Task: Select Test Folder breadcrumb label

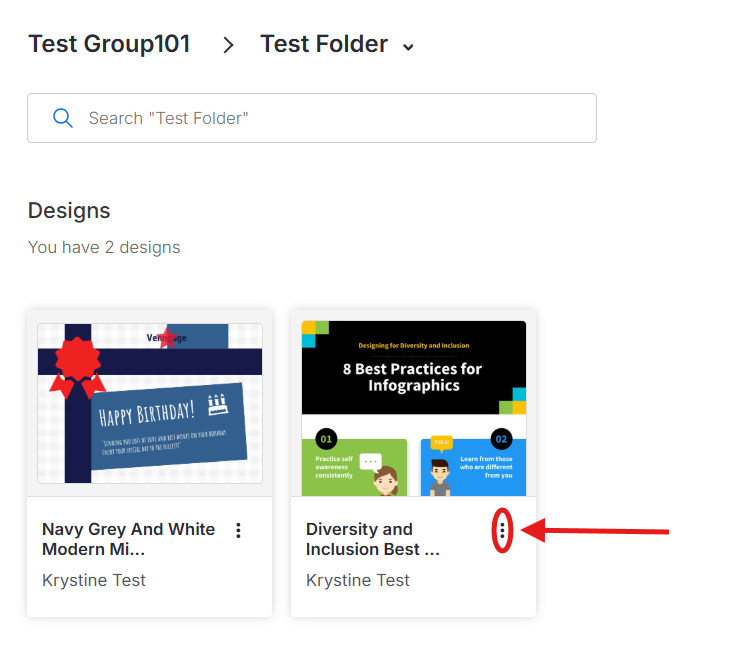Action: click(x=324, y=44)
